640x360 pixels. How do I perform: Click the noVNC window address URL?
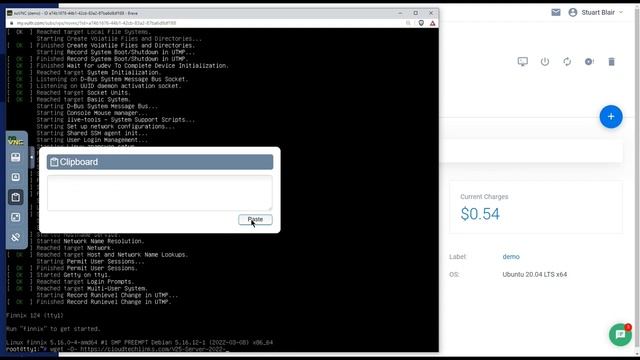[96, 23]
